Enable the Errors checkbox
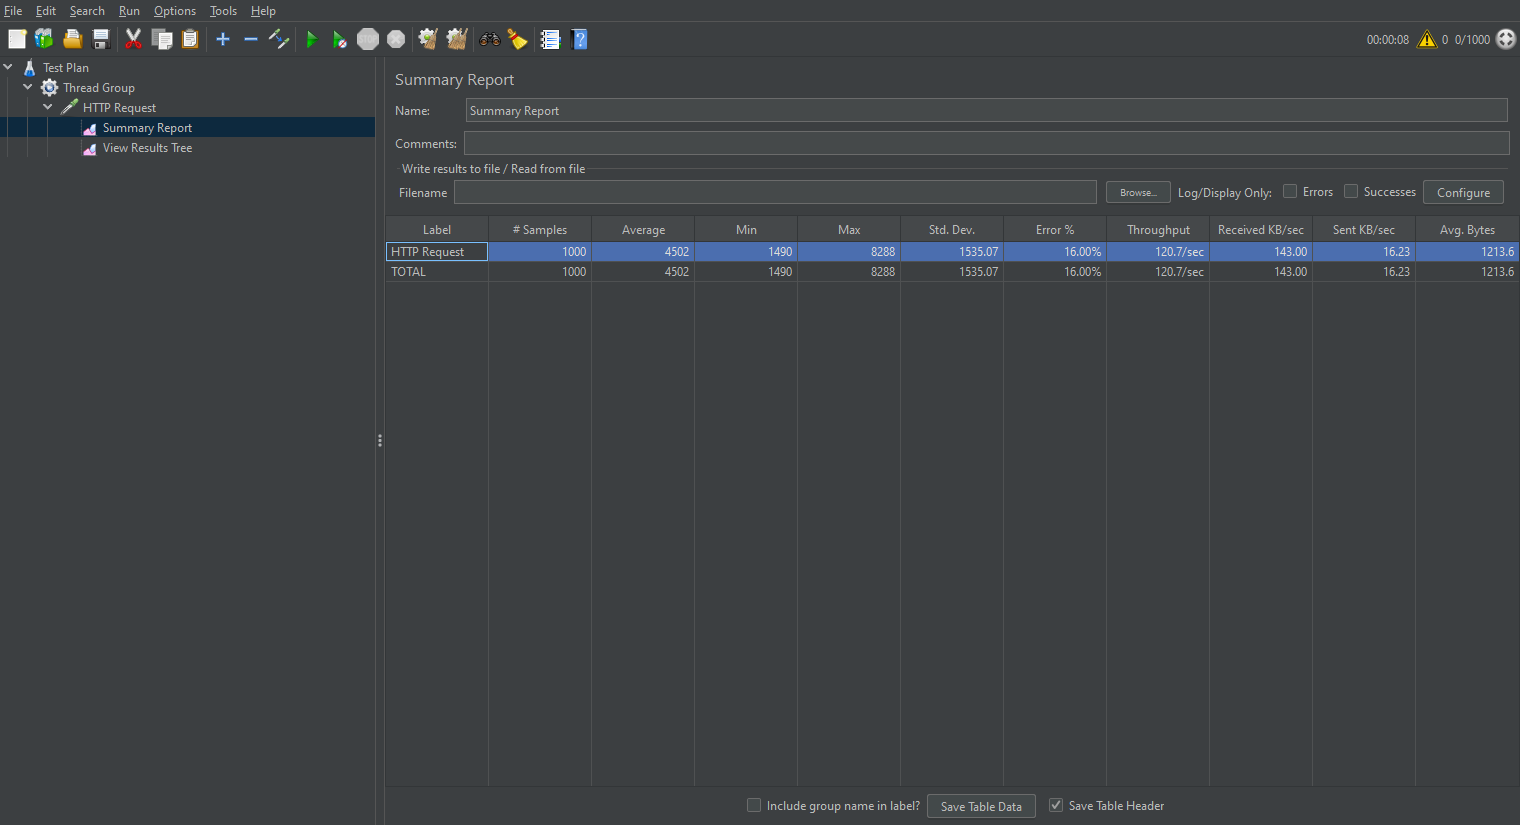 coord(1290,192)
